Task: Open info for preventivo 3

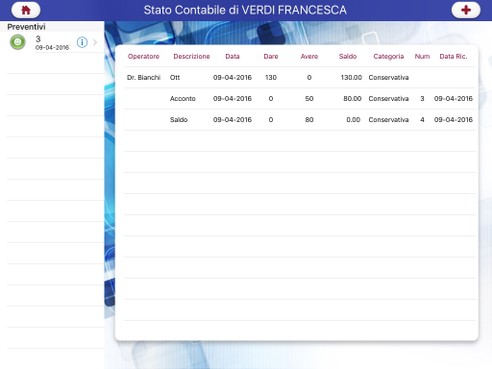Action: [82, 42]
